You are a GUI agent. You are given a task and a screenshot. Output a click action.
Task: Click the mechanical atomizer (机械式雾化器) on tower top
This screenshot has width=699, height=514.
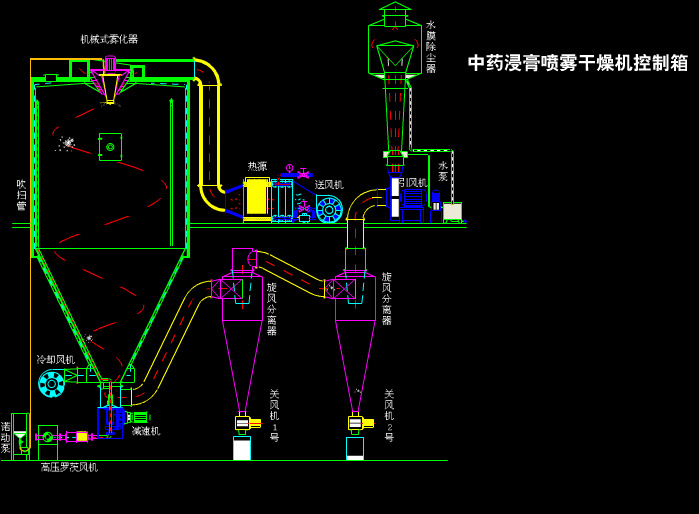point(110,82)
